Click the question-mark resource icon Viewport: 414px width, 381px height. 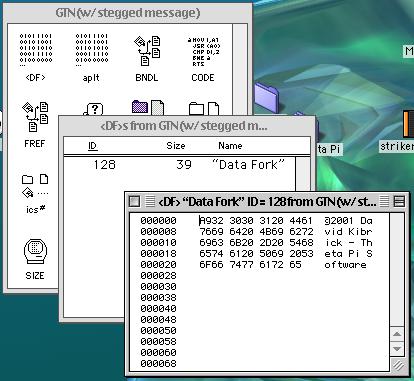[94, 109]
